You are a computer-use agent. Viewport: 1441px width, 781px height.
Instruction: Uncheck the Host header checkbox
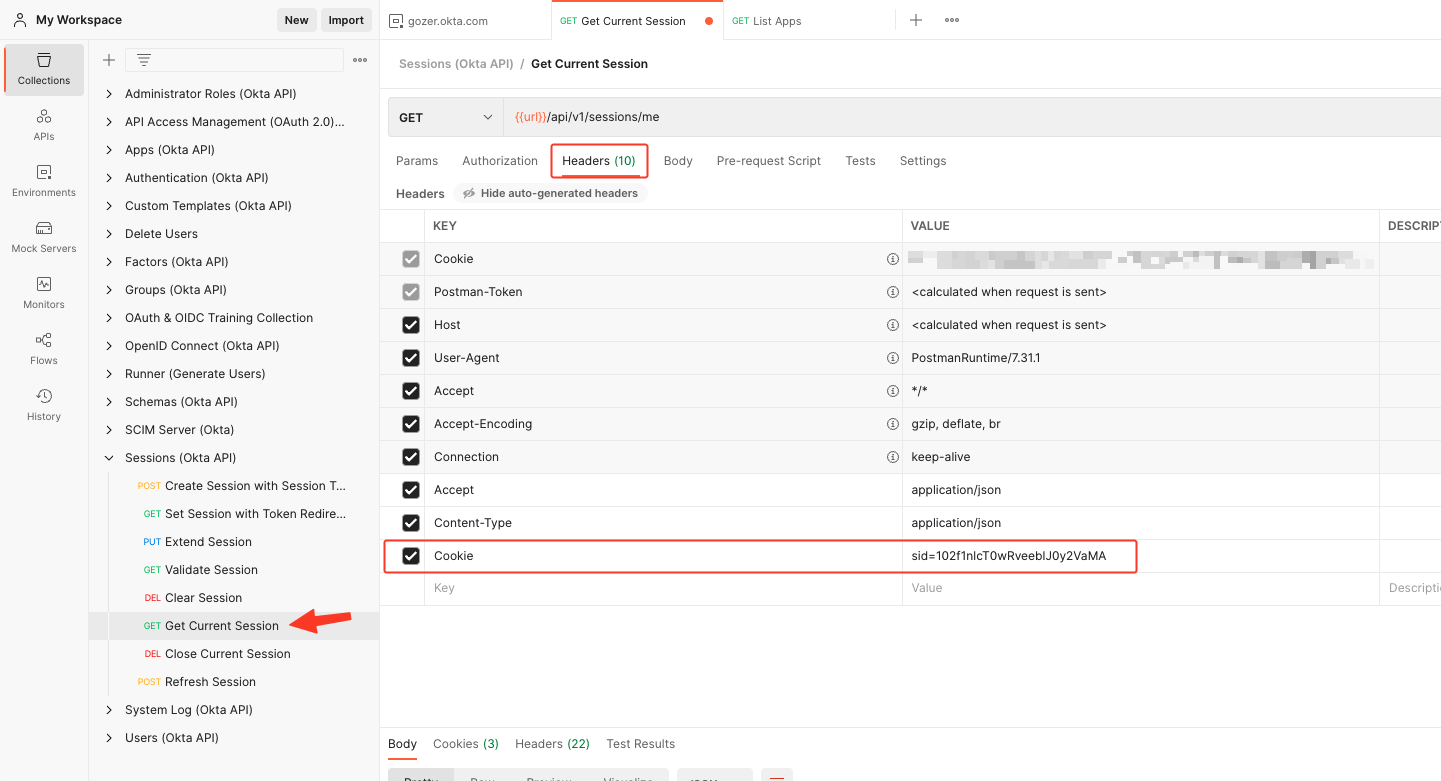click(411, 325)
